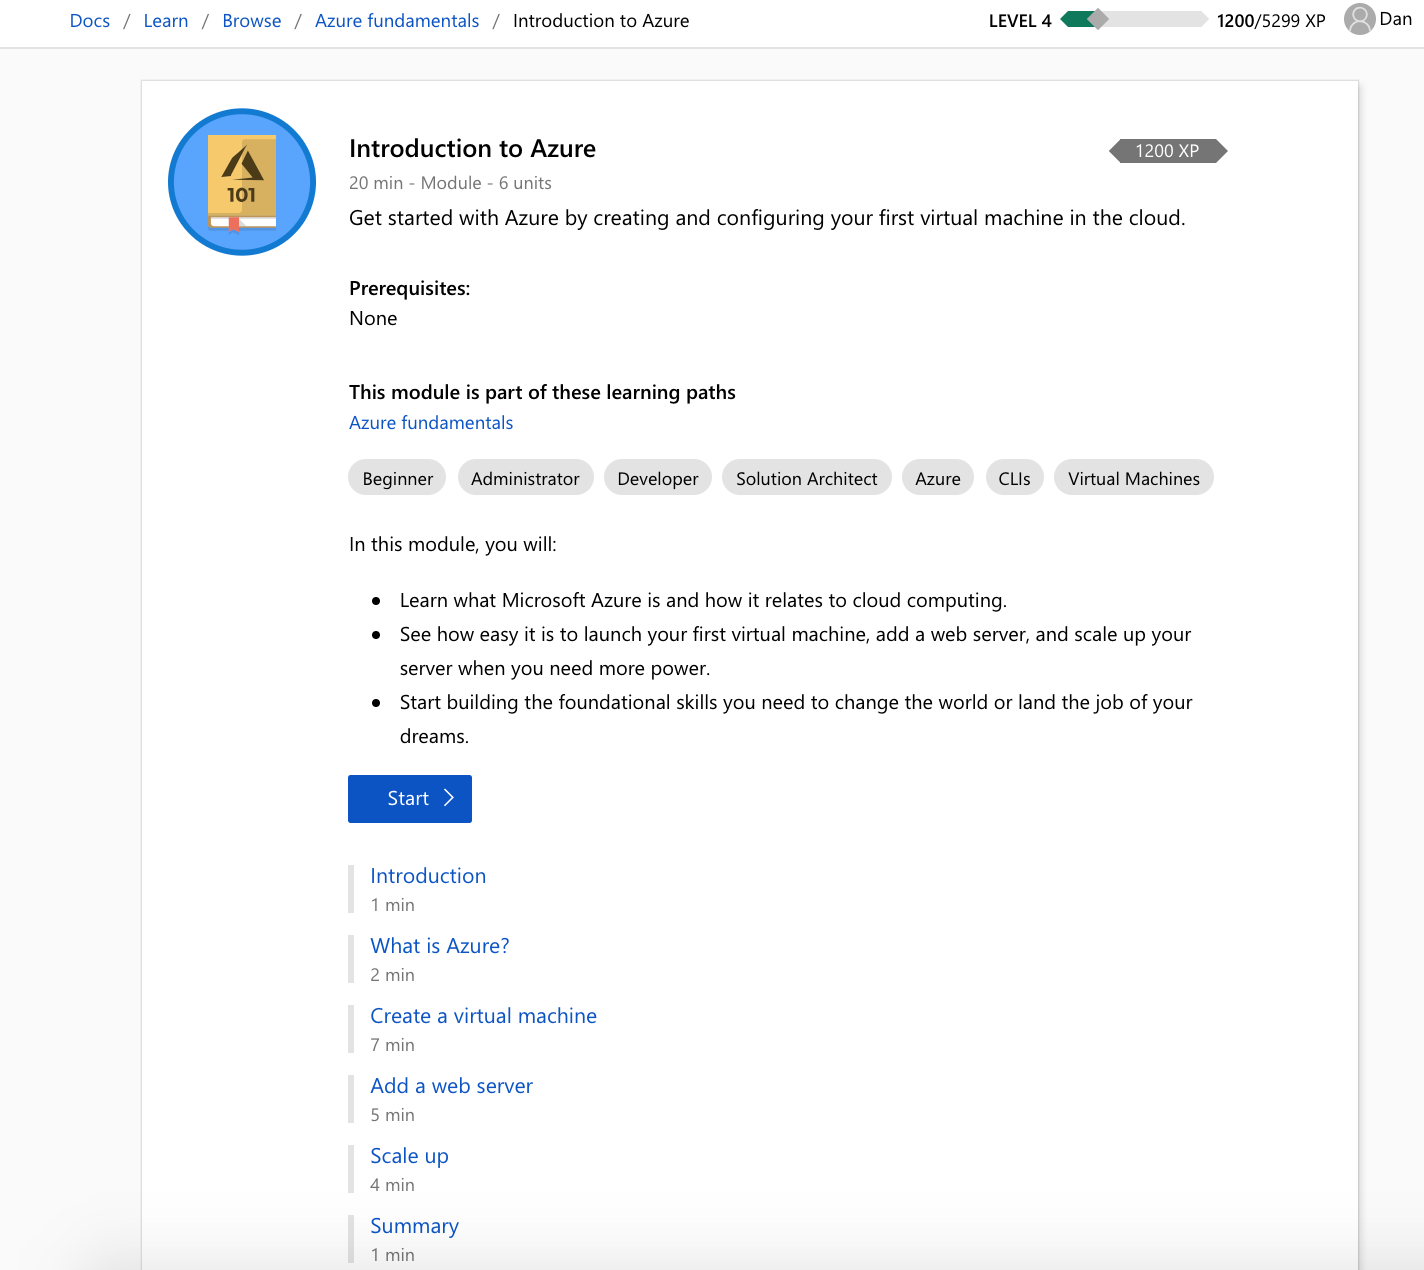Navigate to the Learn section
The width and height of the screenshot is (1424, 1270).
coord(166,20)
